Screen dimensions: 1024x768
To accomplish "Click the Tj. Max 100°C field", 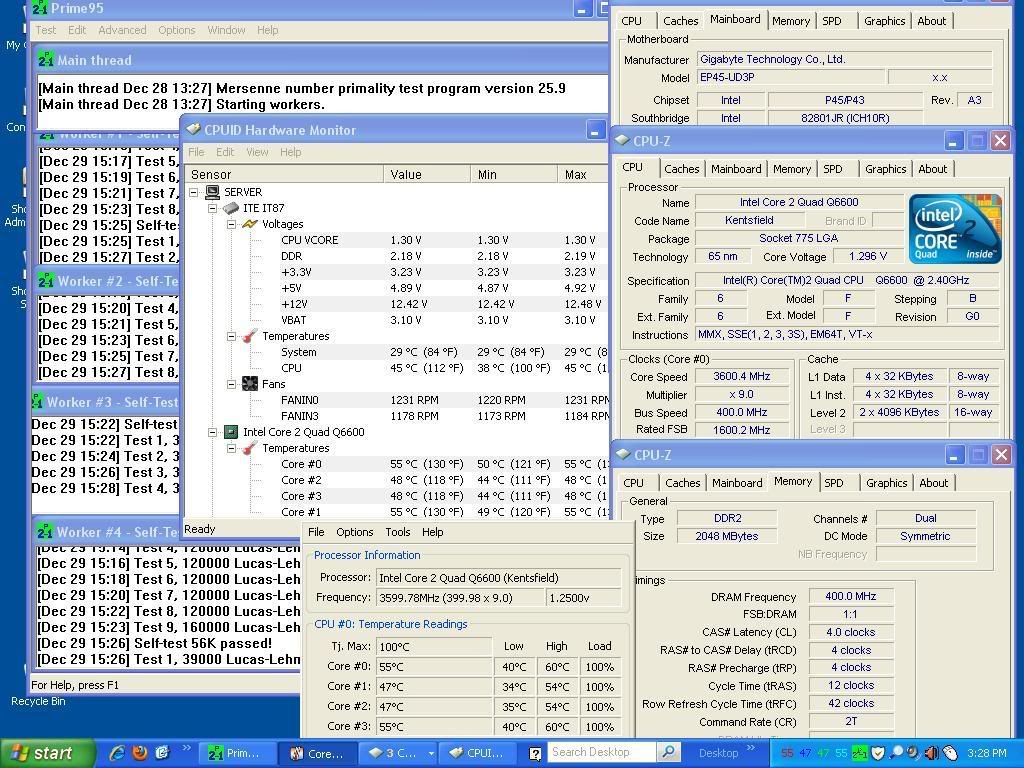I will click(x=434, y=647).
